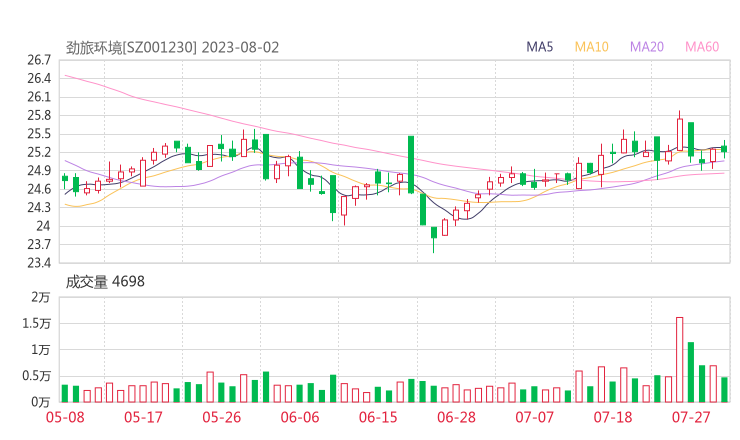Click the 1万 volume axis label
This screenshot has height=440, width=740.
tap(41, 350)
